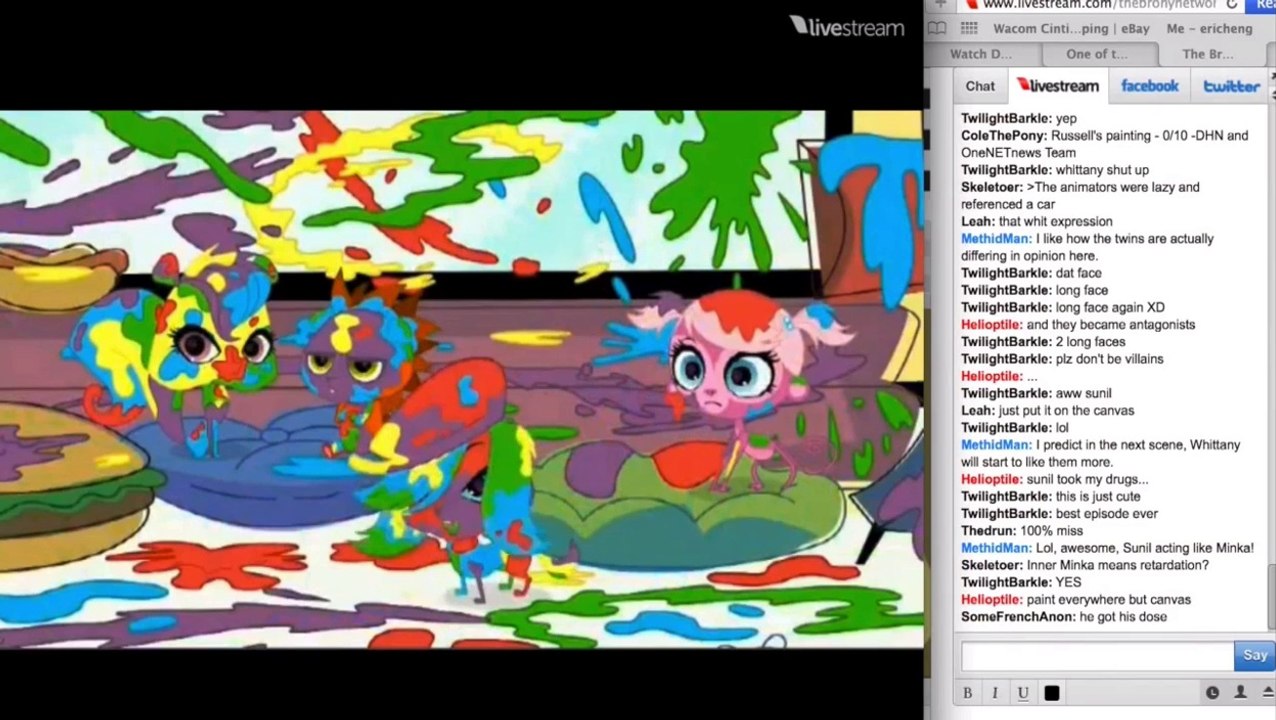Viewport: 1276px width, 720px height.
Task: Click red username 'Helioptile' on antagonists message
Action: [992, 325]
